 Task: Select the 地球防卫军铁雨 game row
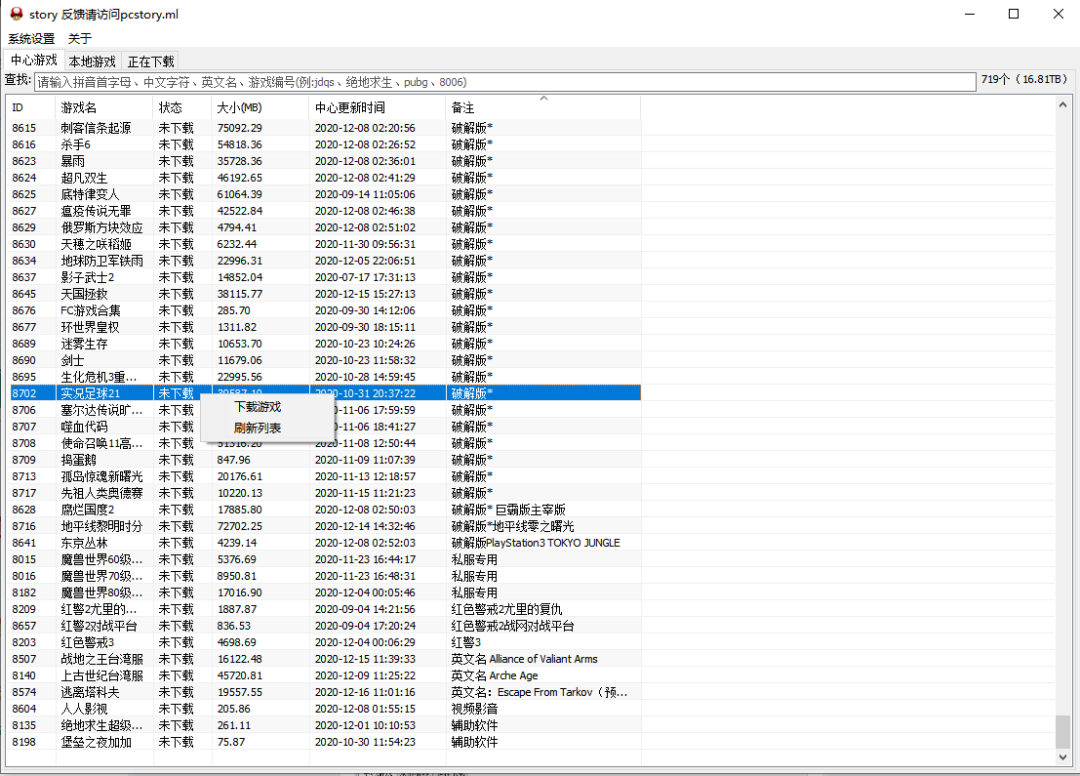tap(324, 260)
